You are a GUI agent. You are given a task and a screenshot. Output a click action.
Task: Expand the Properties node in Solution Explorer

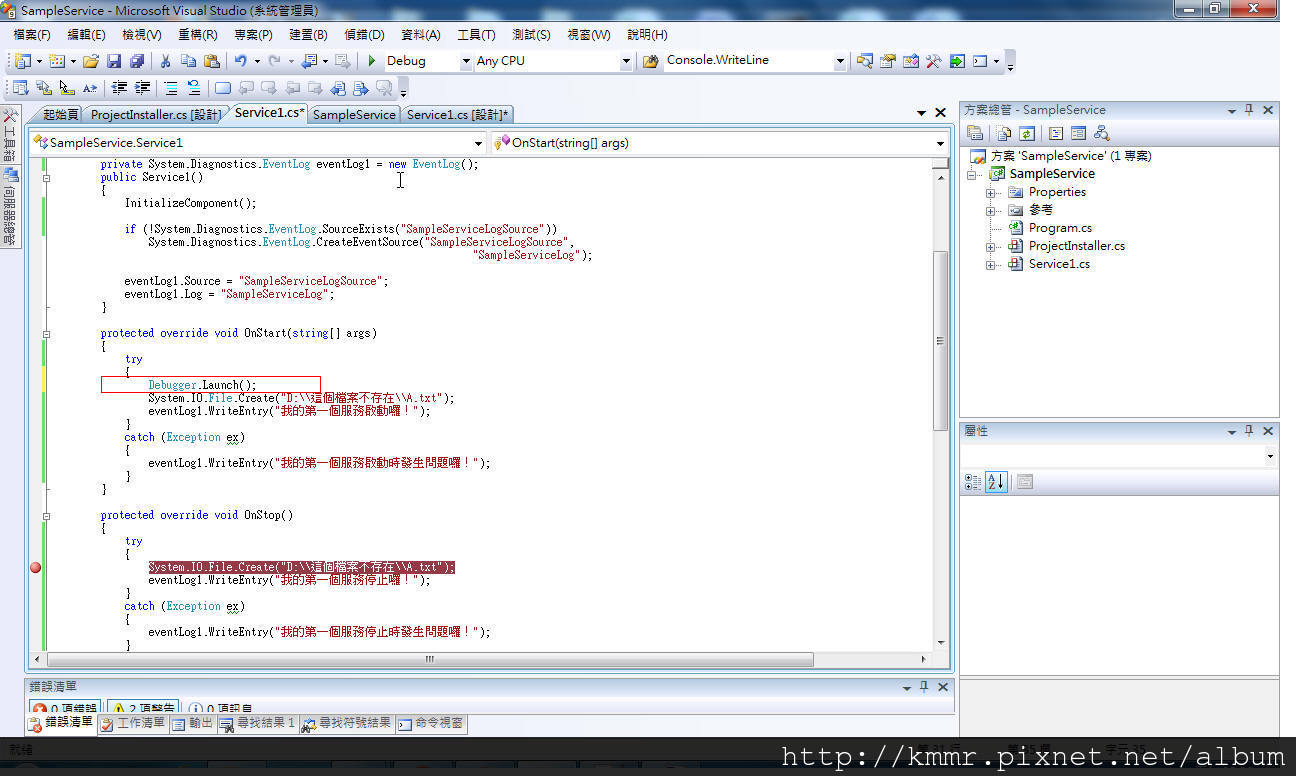coord(991,192)
